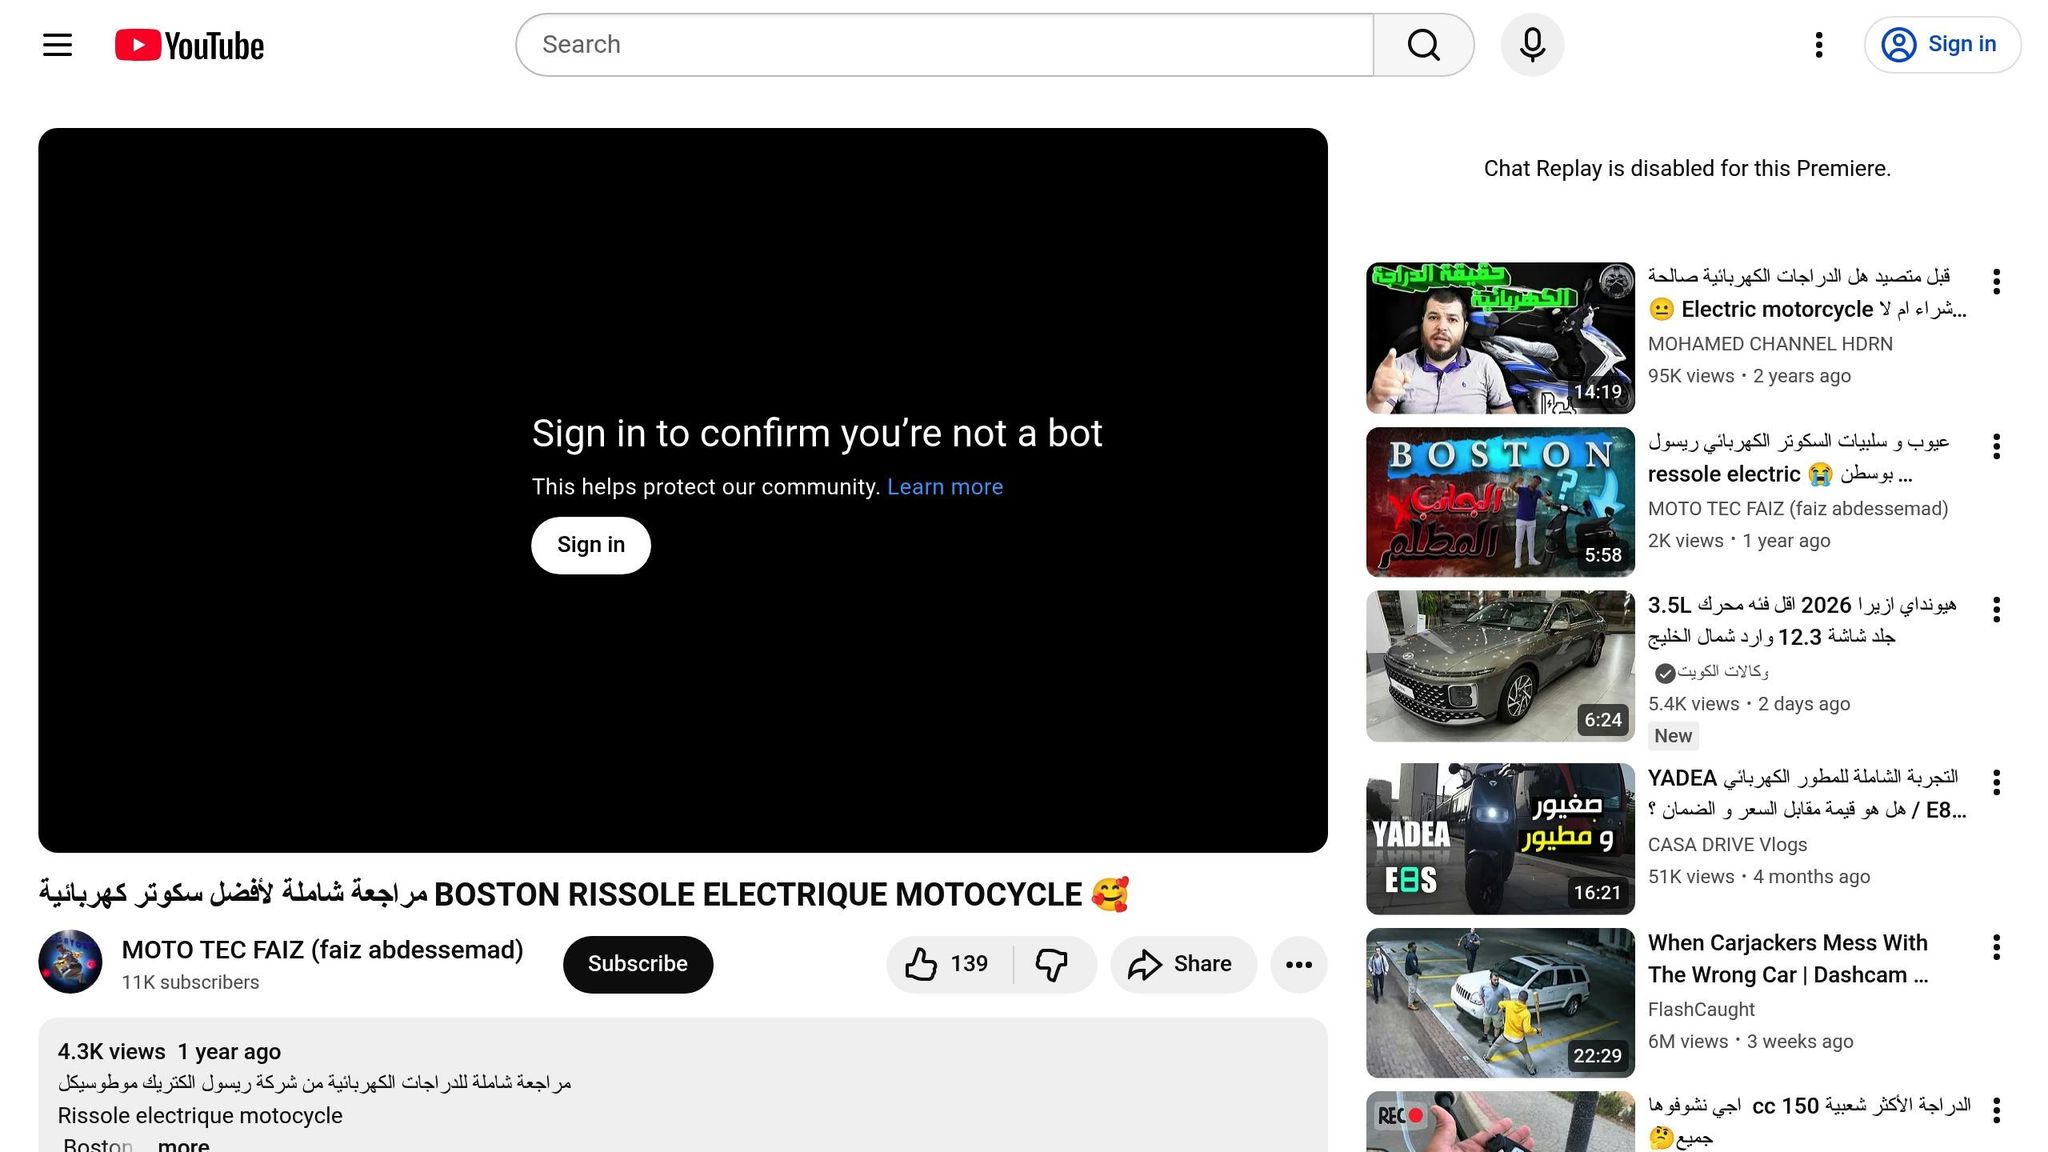Open MOTO TEC FAIZ channel avatar

pyautogui.click(x=70, y=962)
